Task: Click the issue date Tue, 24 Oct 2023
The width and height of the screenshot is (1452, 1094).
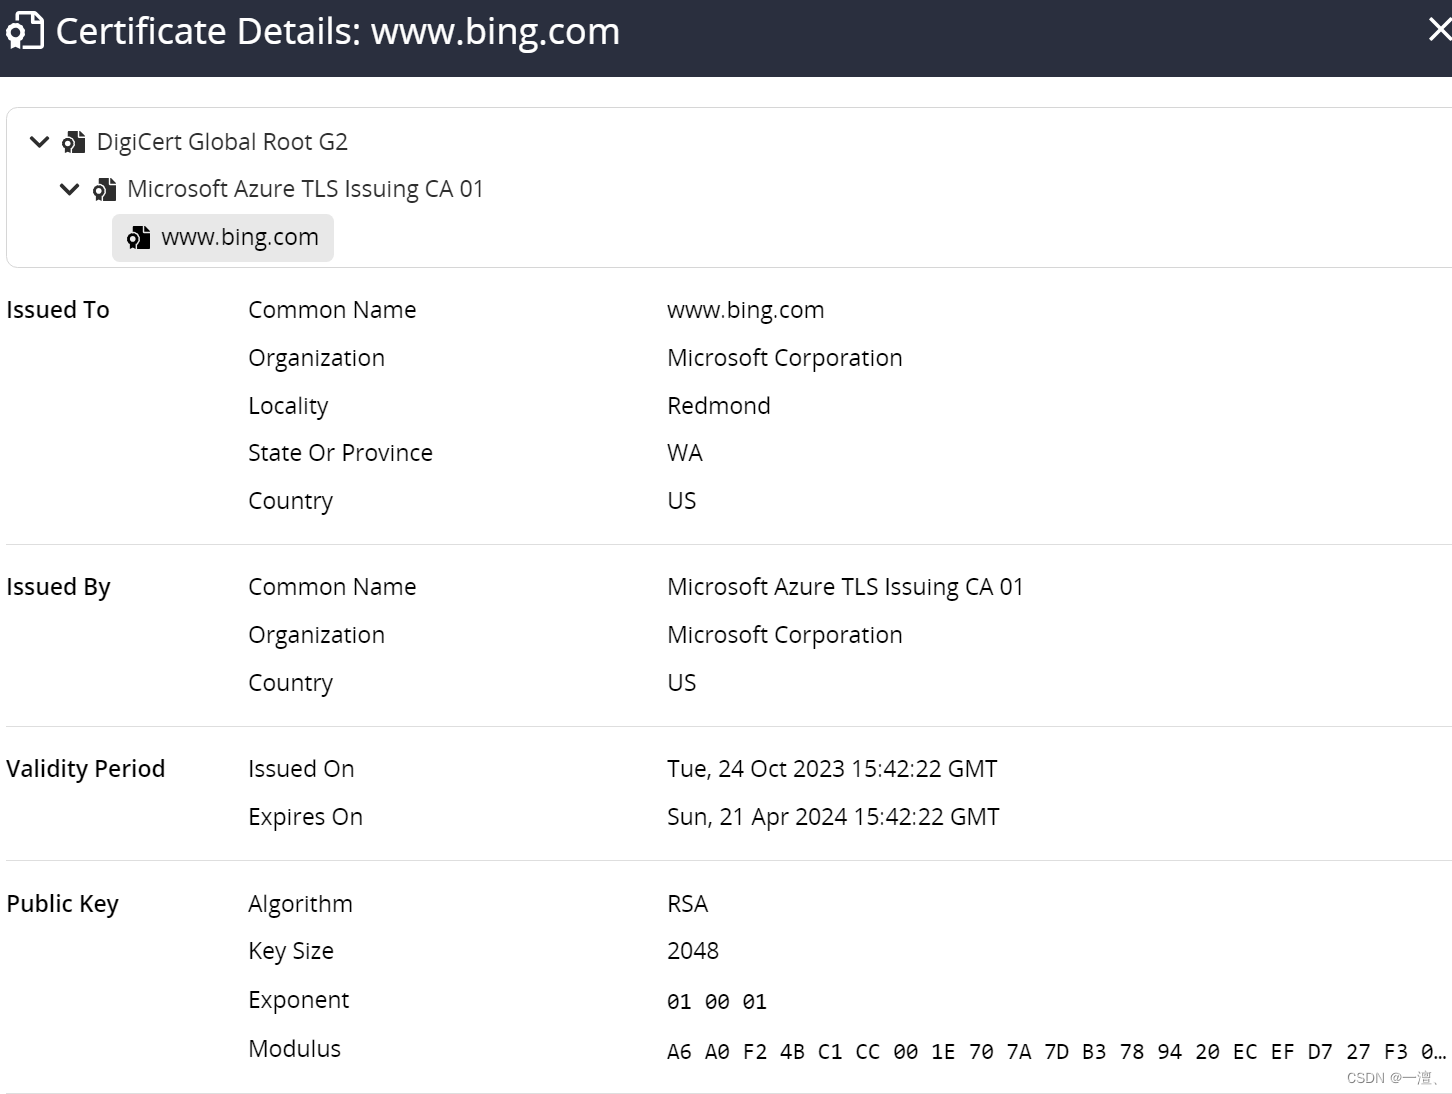Action: [832, 769]
